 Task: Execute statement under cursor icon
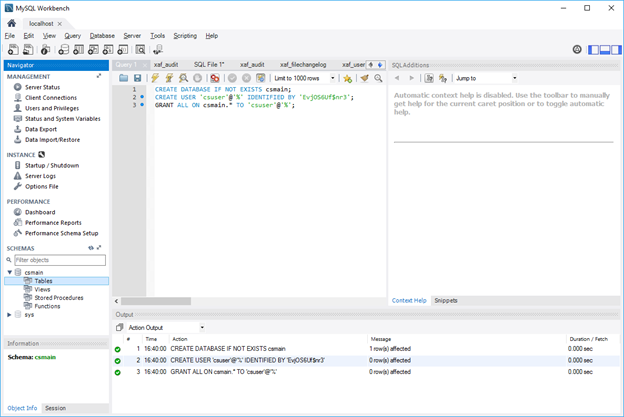tap(169, 78)
